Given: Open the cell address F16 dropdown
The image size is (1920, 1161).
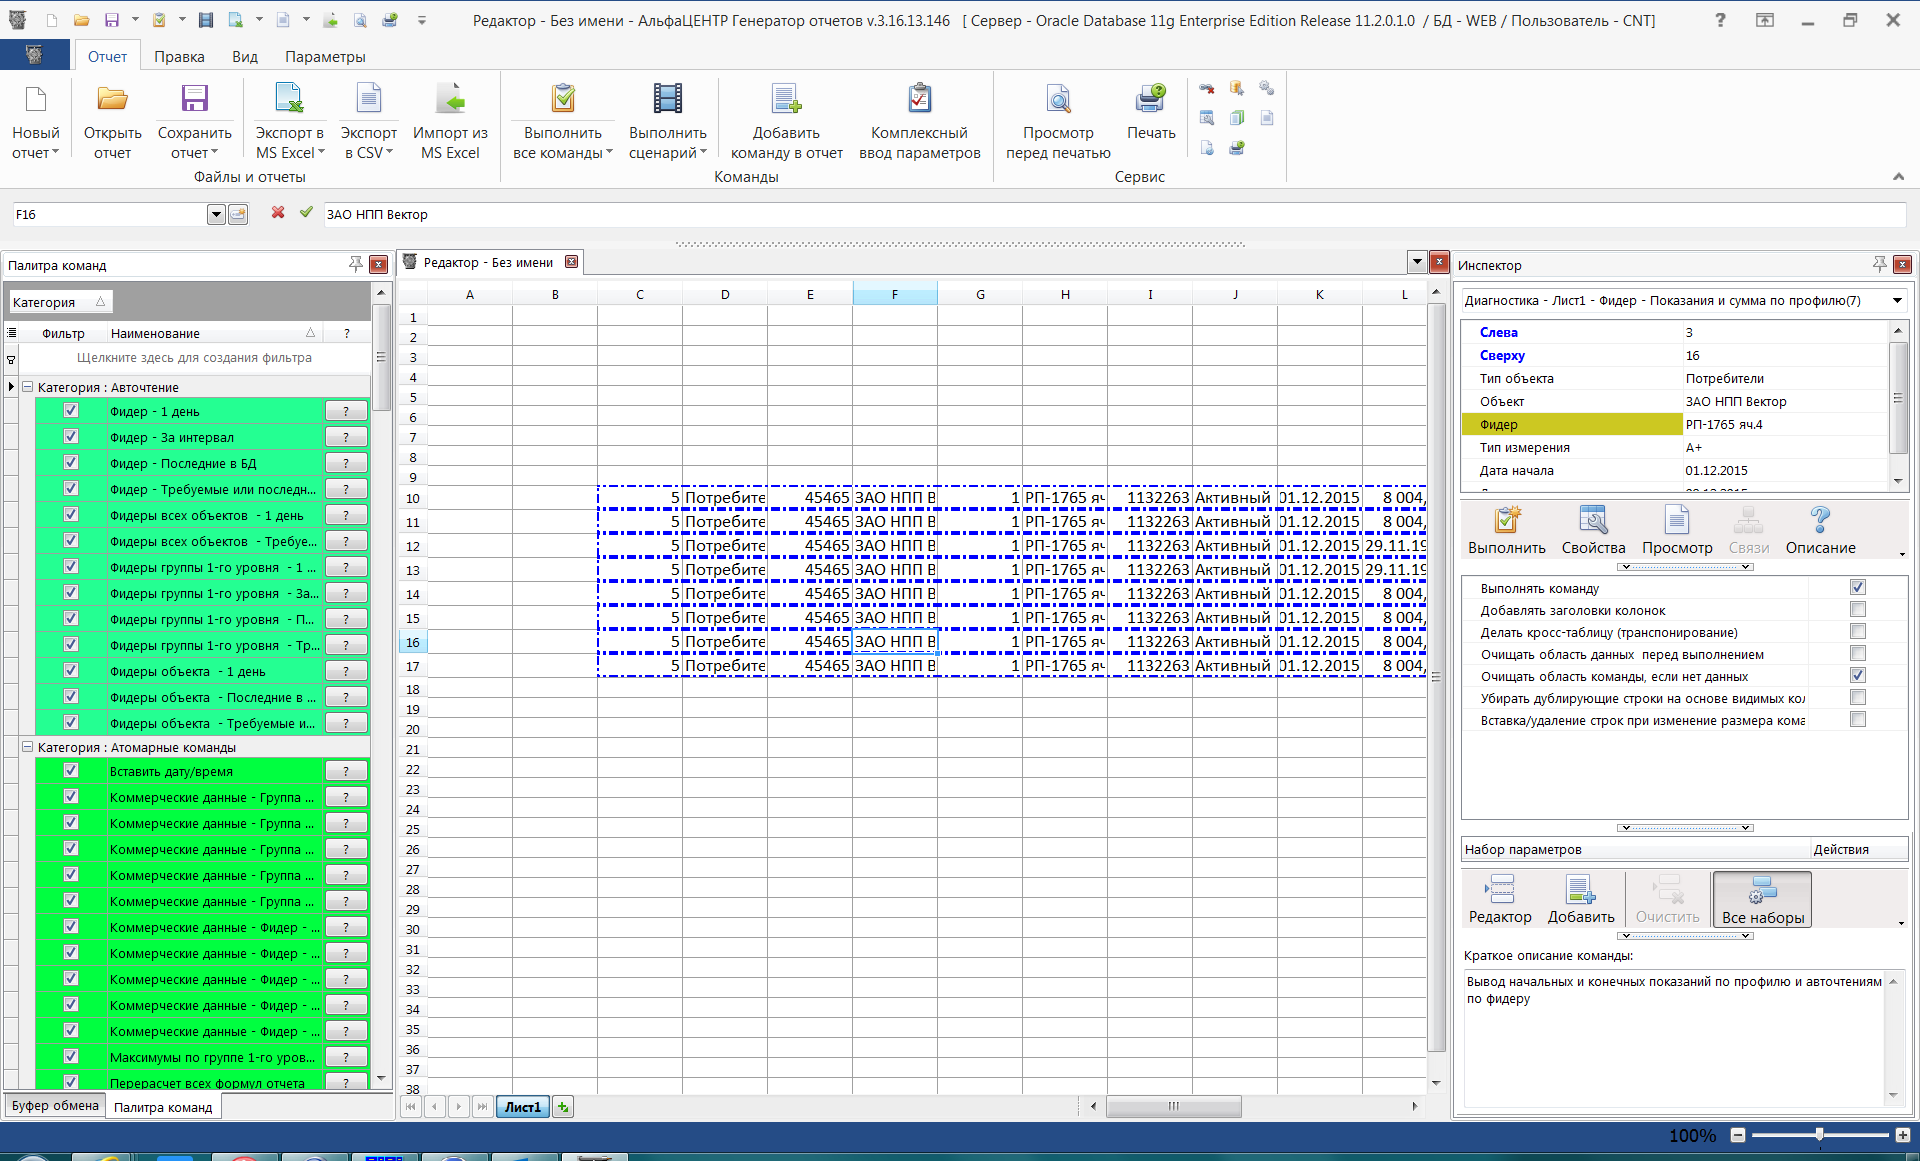Looking at the screenshot, I should pyautogui.click(x=216, y=214).
